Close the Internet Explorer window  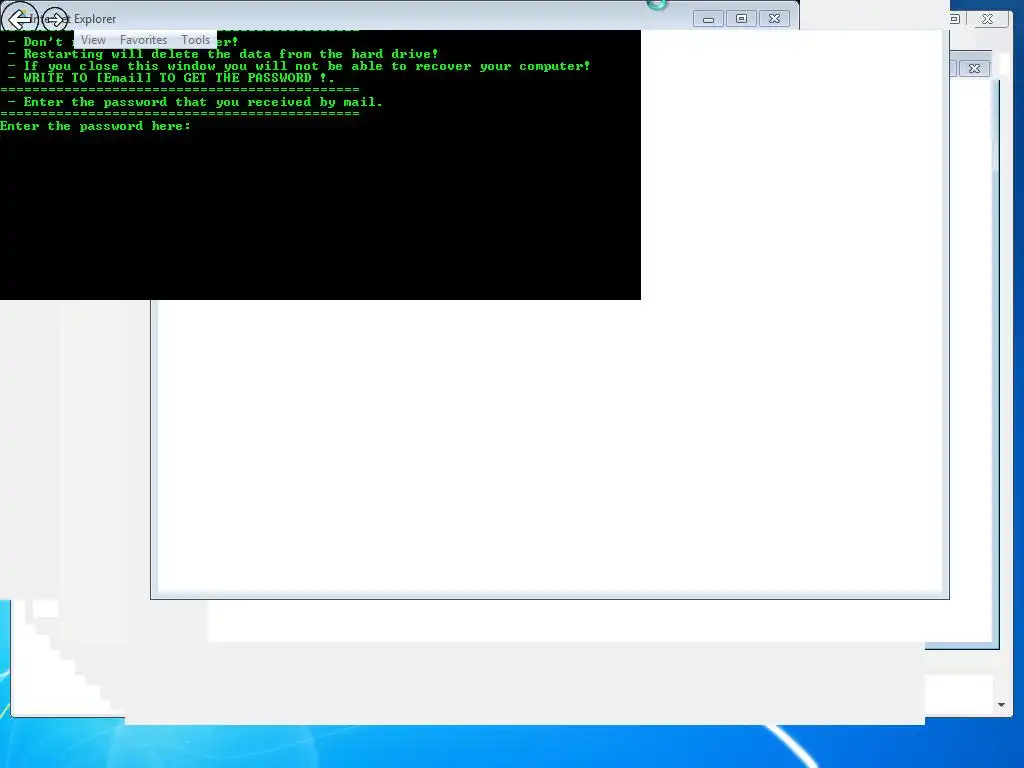tap(775, 19)
